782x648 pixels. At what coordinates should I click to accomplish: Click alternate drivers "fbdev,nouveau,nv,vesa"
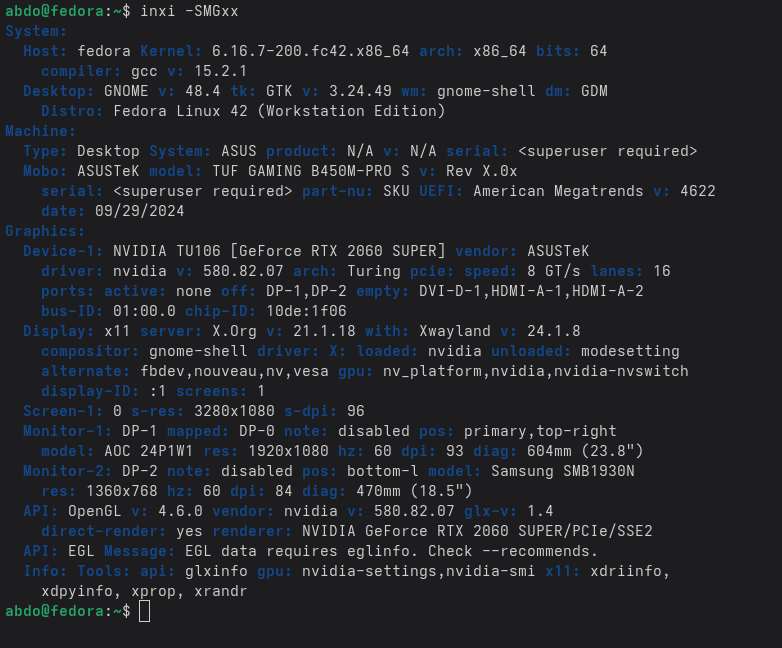(234, 371)
